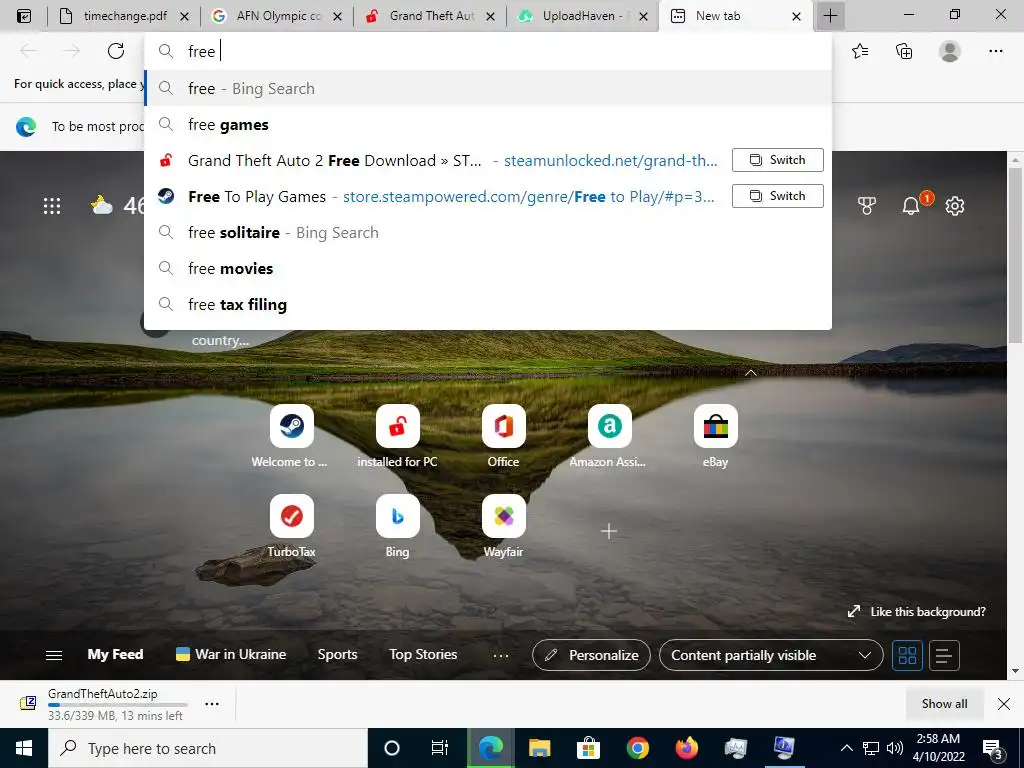
Task: Switch to the UploadHaven tab
Action: (581, 16)
